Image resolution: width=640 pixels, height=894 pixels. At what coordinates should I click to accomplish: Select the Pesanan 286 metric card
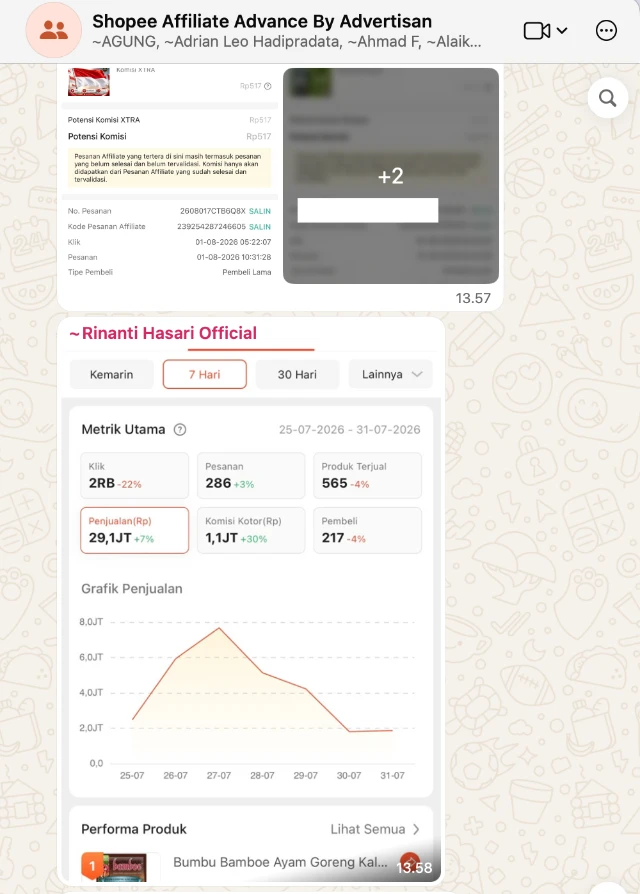tap(251, 476)
